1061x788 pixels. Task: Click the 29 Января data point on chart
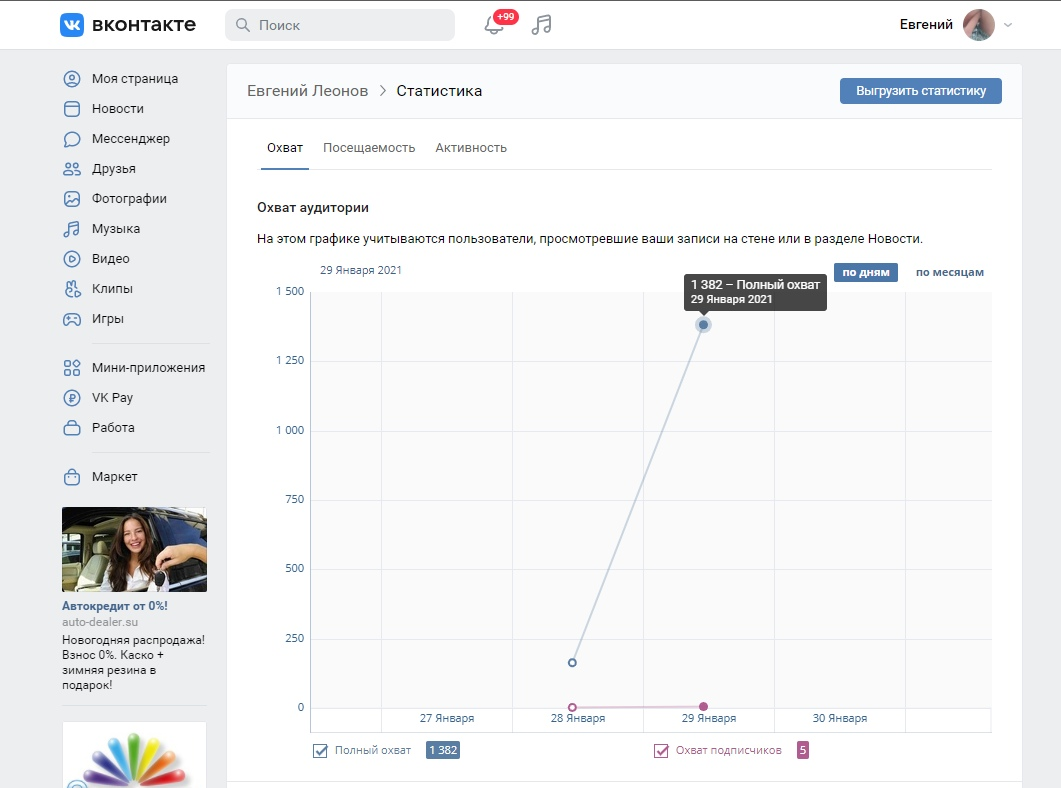pyautogui.click(x=704, y=325)
